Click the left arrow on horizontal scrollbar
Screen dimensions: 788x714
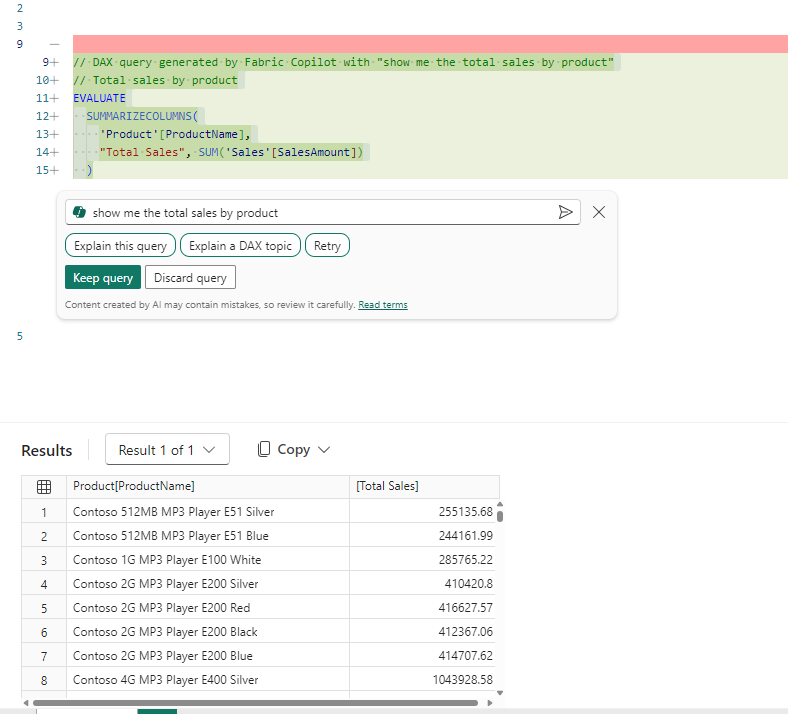[x=26, y=703]
